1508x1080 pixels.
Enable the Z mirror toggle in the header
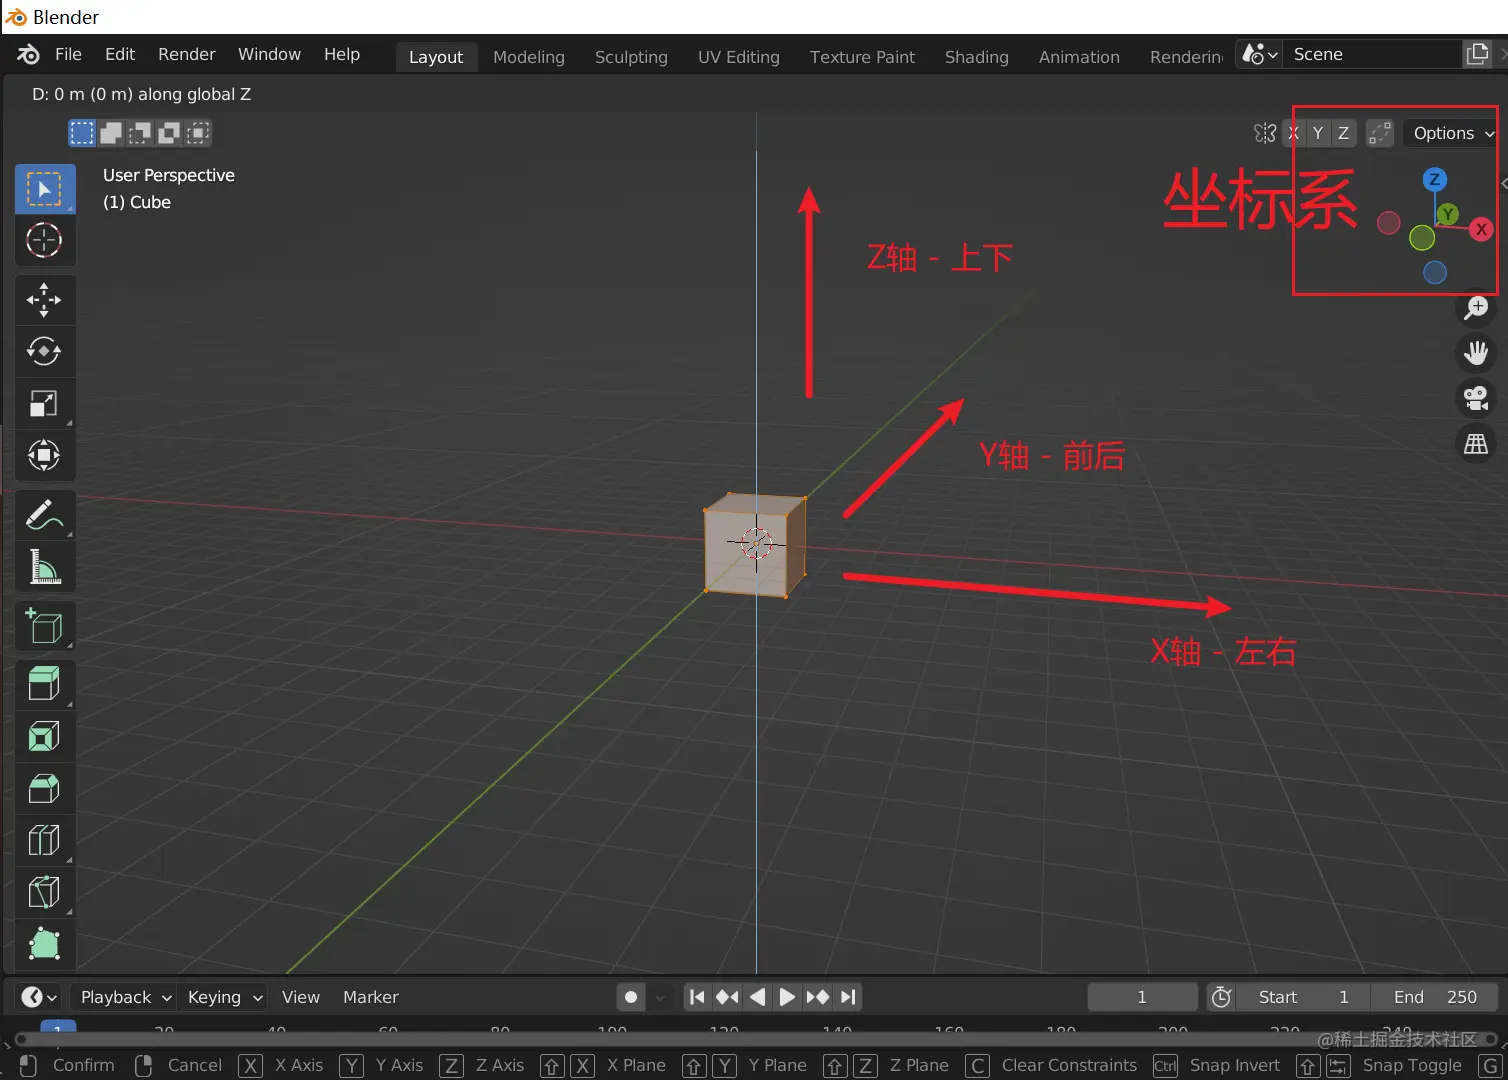pyautogui.click(x=1343, y=132)
